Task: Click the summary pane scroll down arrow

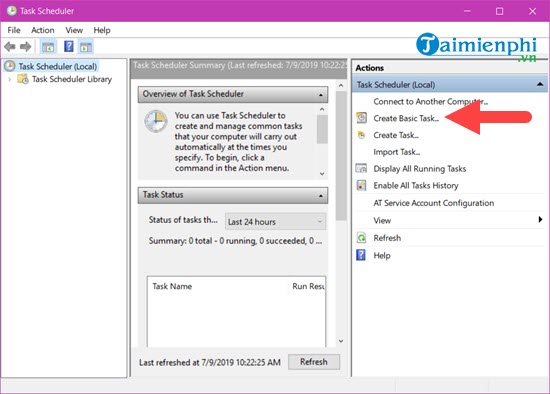Action: coord(341,341)
